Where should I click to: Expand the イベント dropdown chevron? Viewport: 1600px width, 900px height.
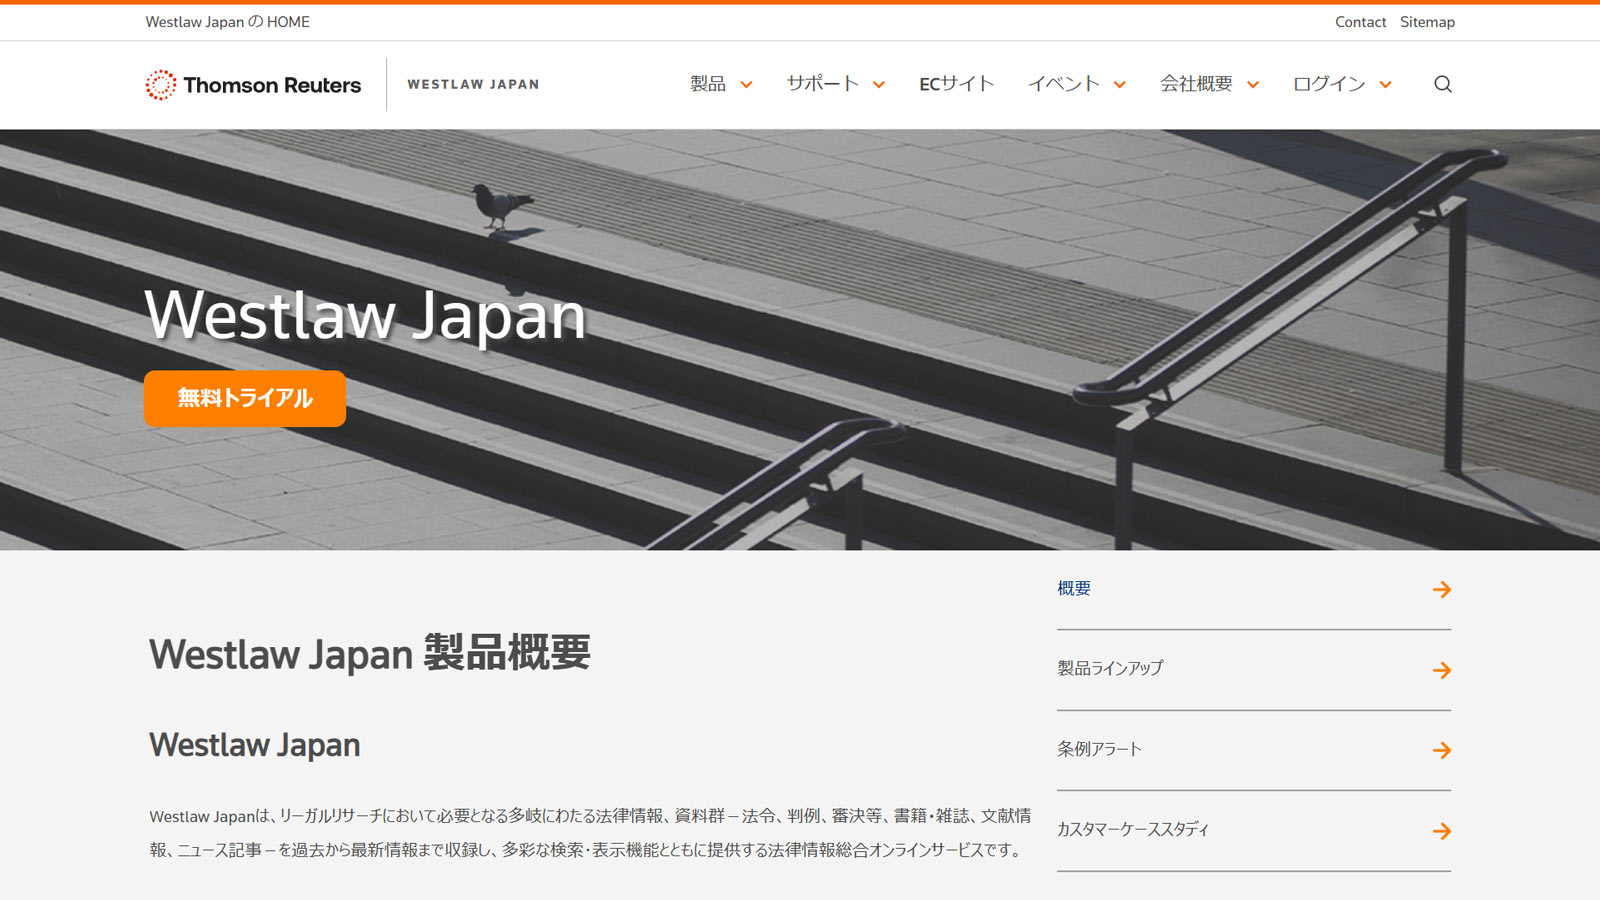1120,85
